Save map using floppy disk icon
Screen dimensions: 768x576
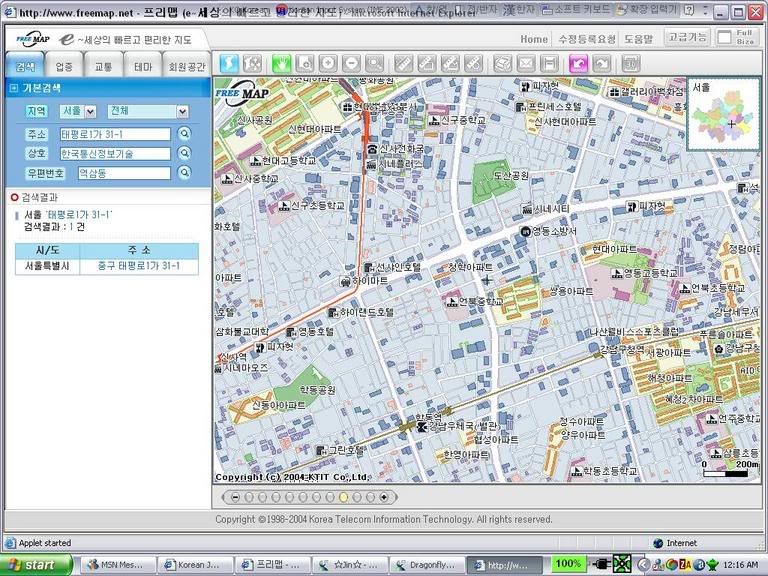[x=549, y=63]
